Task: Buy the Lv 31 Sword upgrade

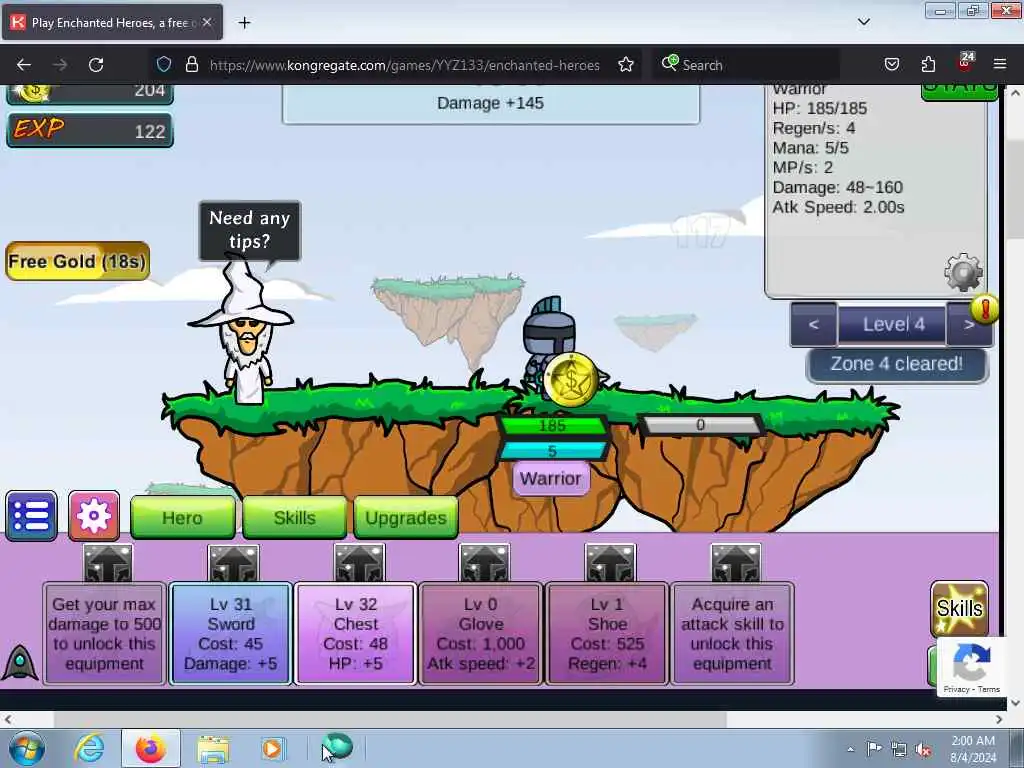Action: coord(231,633)
